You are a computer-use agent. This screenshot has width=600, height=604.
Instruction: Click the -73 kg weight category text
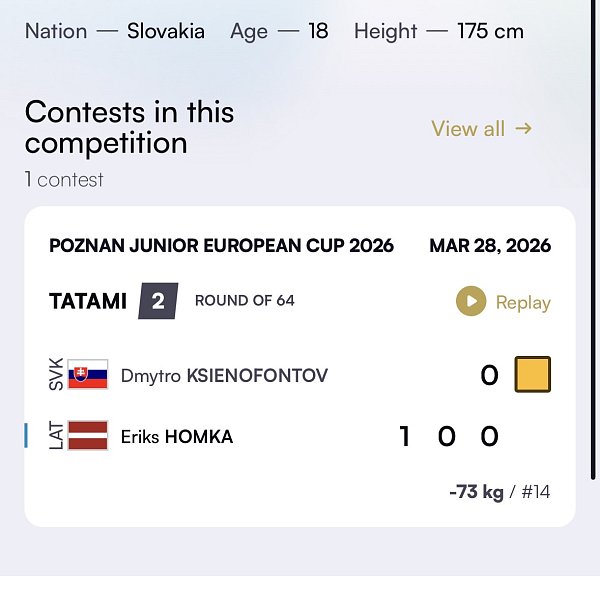[477, 492]
